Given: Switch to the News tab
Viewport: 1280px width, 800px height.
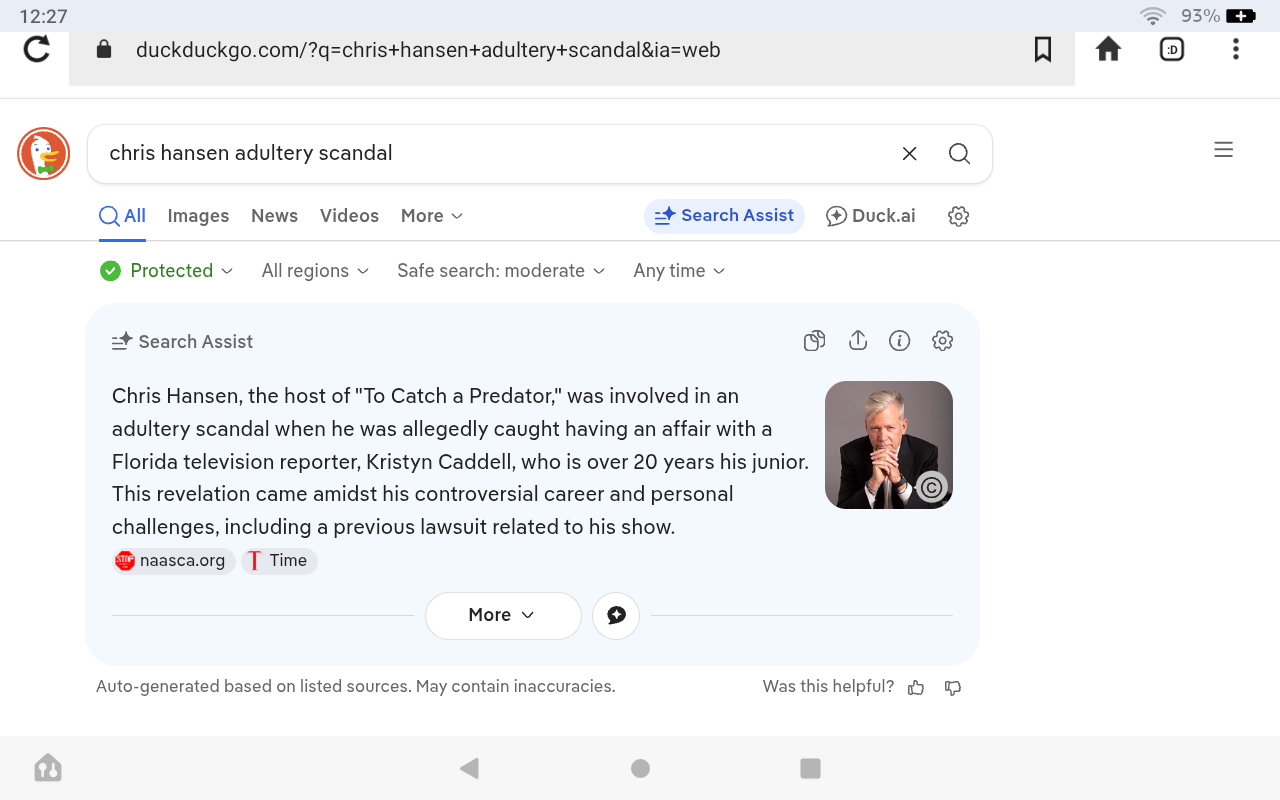Looking at the screenshot, I should tap(274, 216).
